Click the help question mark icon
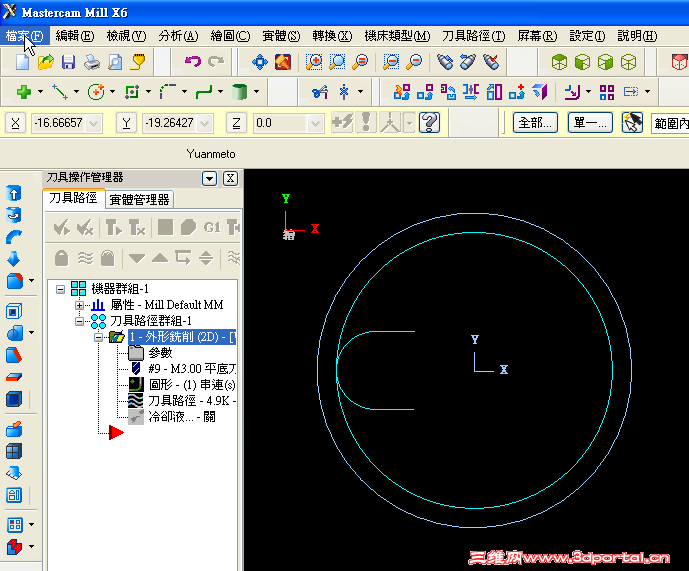This screenshot has height=571, width=689. coord(429,122)
